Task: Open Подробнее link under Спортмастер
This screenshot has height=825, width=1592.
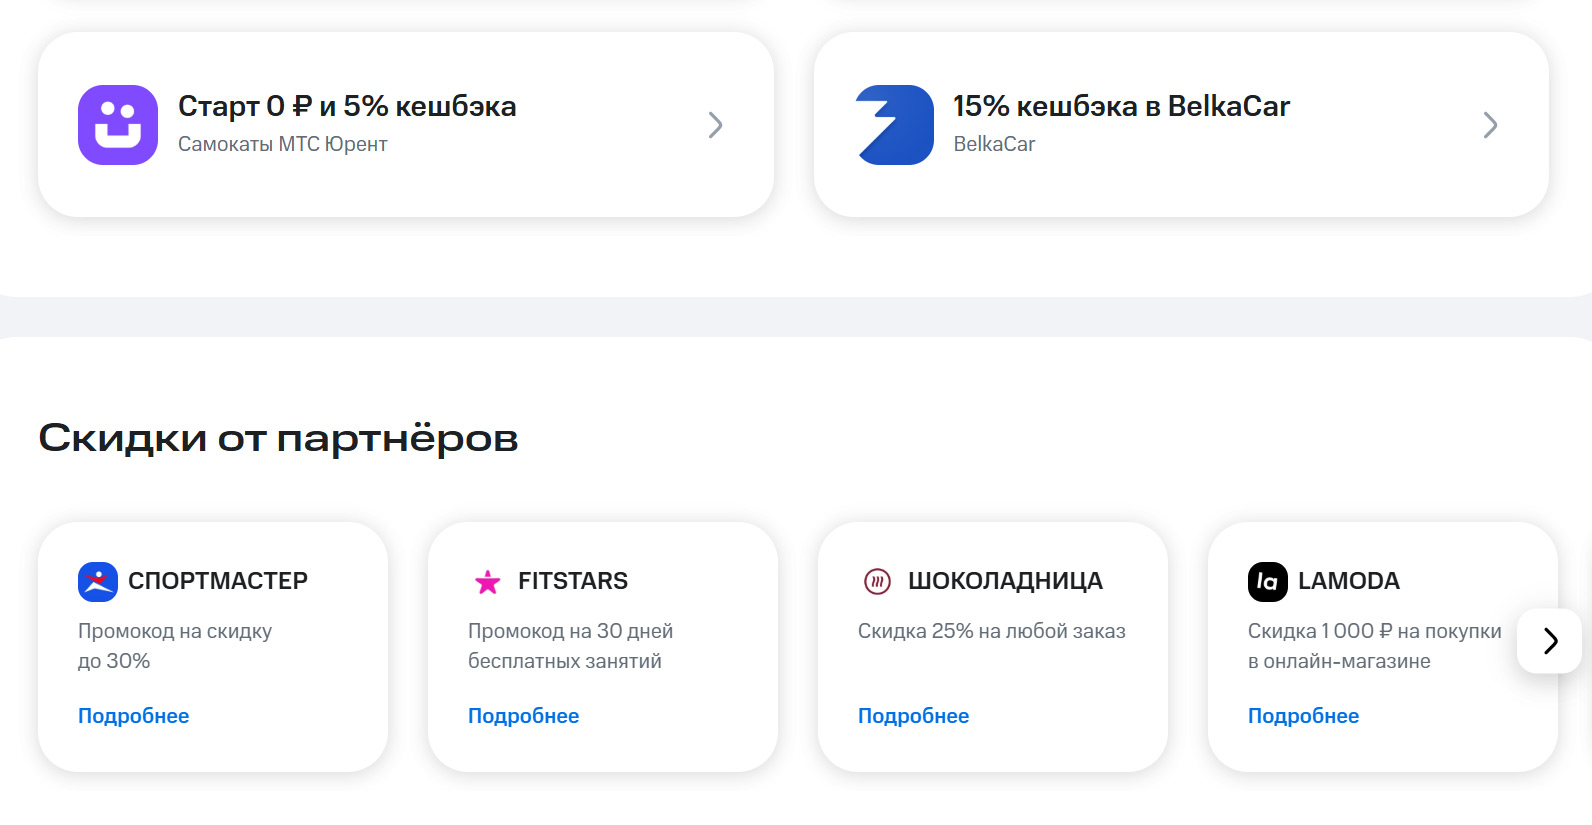Action: click(x=134, y=716)
